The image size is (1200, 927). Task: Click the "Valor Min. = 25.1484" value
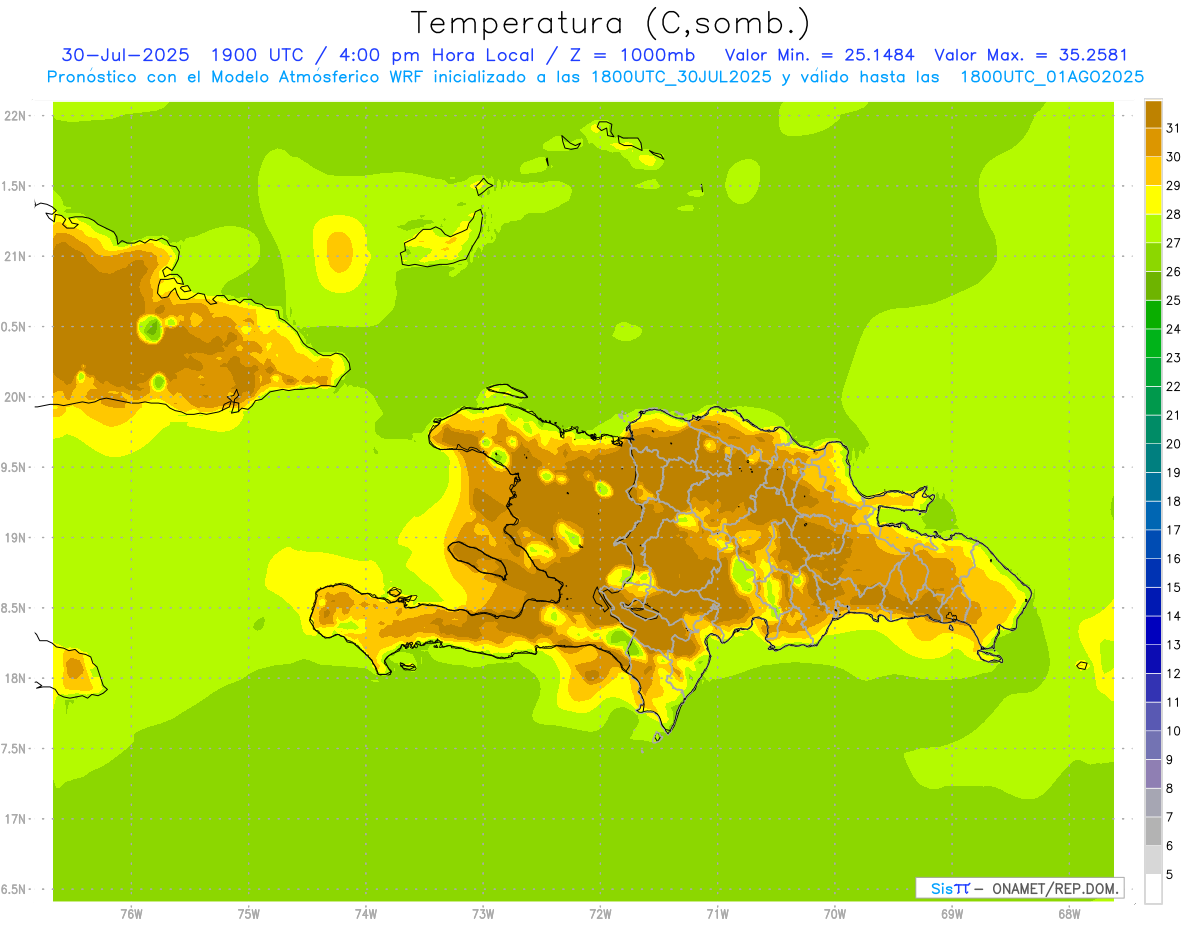click(819, 55)
